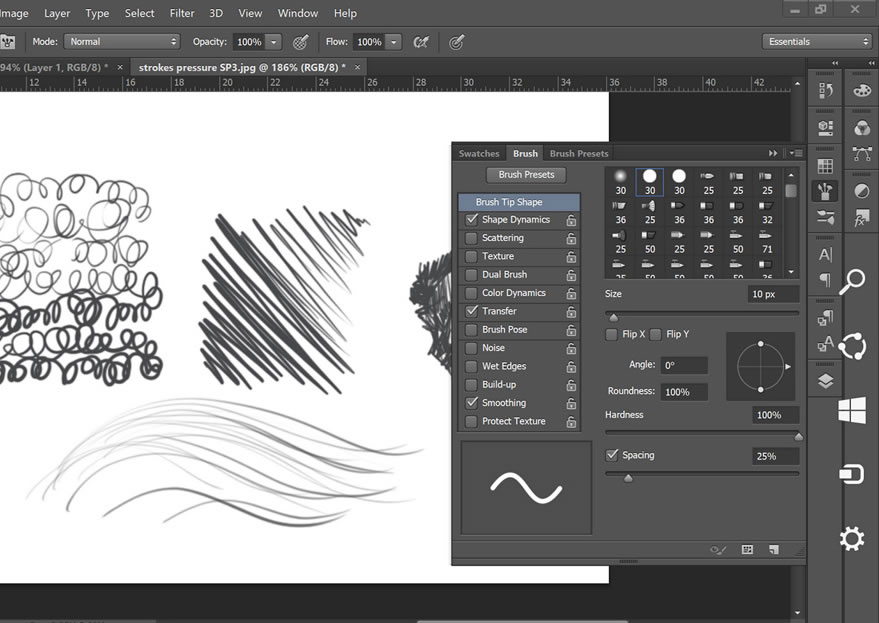Toggle the pressure for opacity icon

(x=300, y=42)
